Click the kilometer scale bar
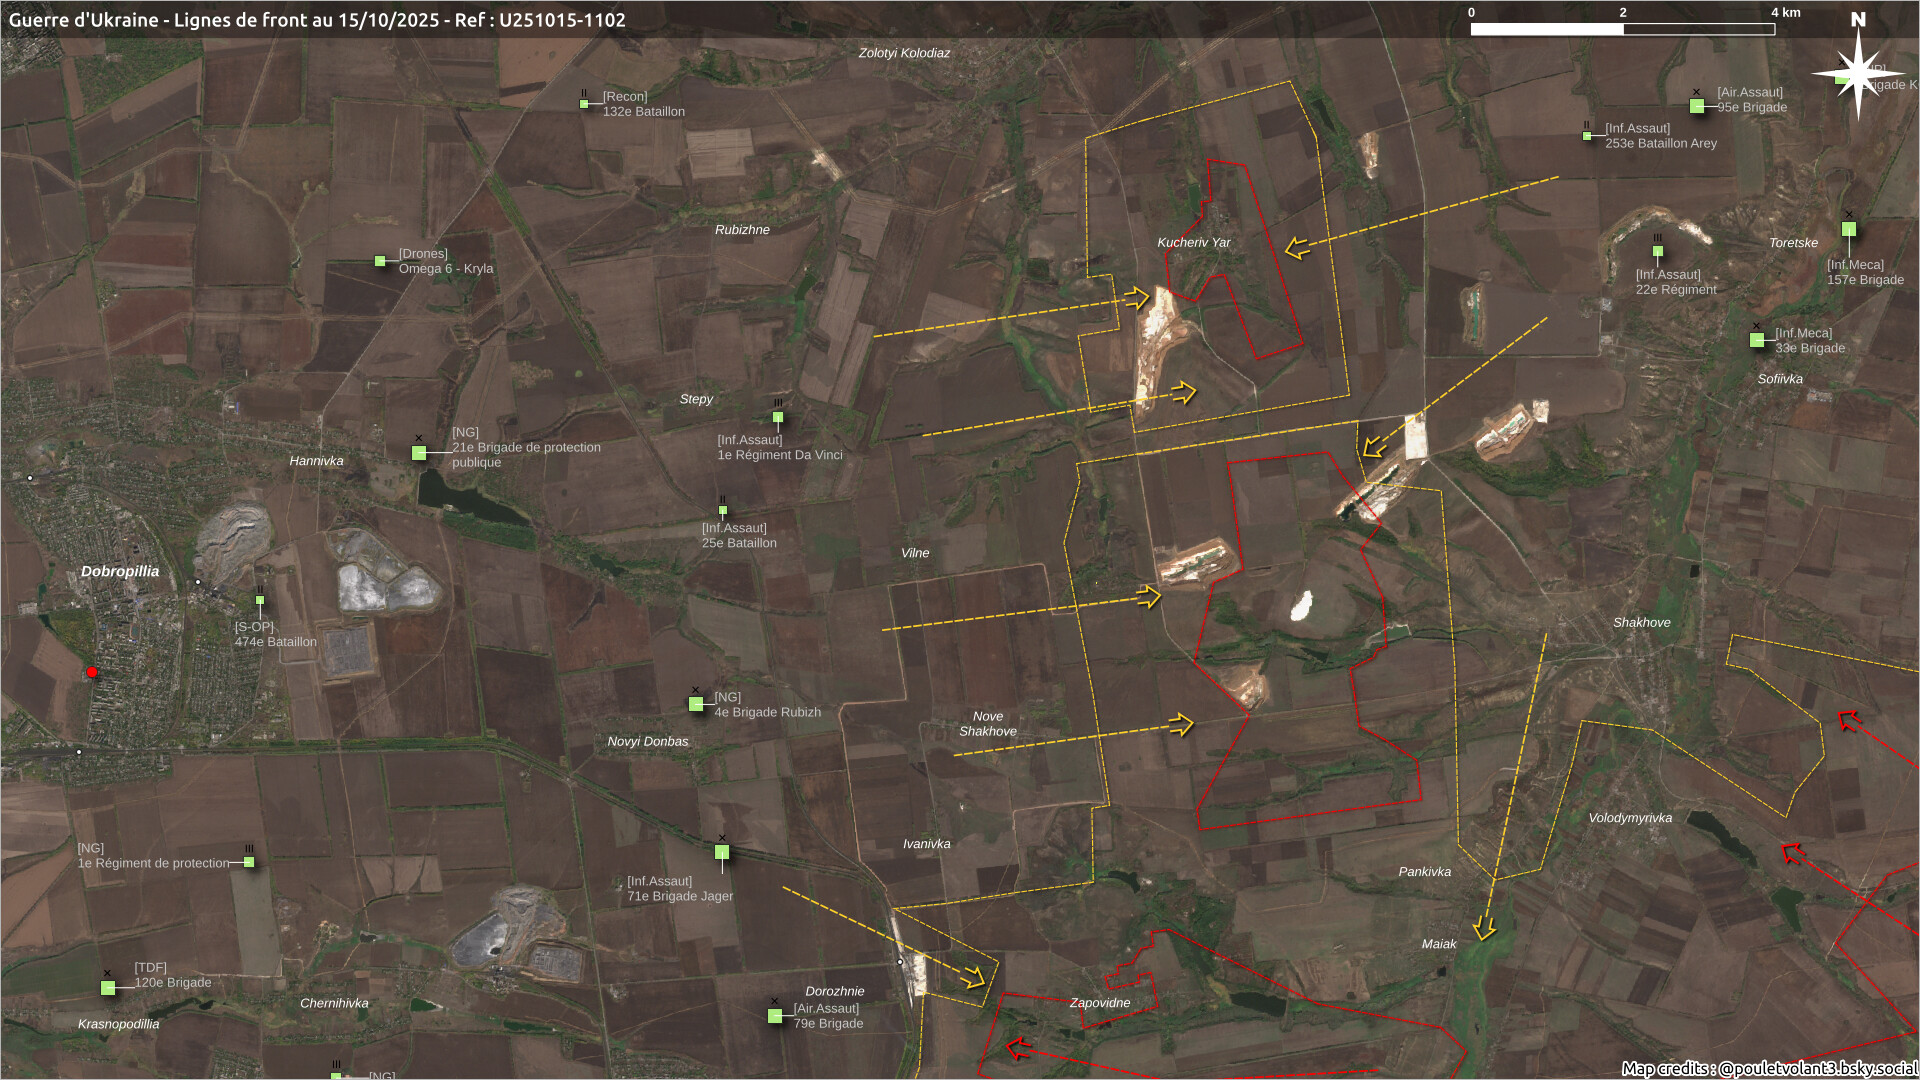 pos(1622,29)
